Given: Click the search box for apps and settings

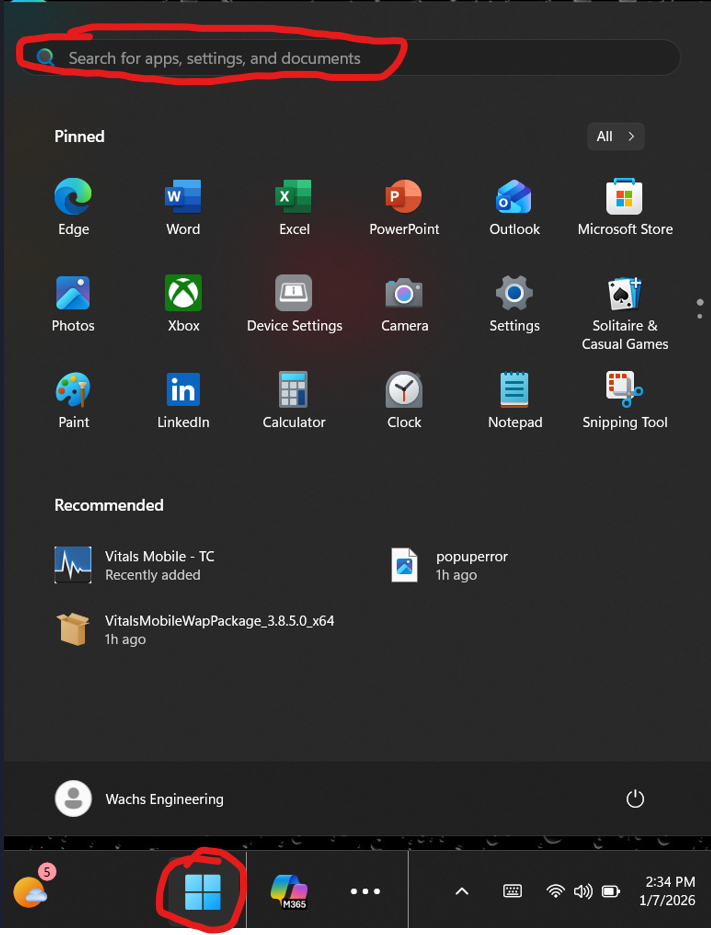Looking at the screenshot, I should pos(352,58).
